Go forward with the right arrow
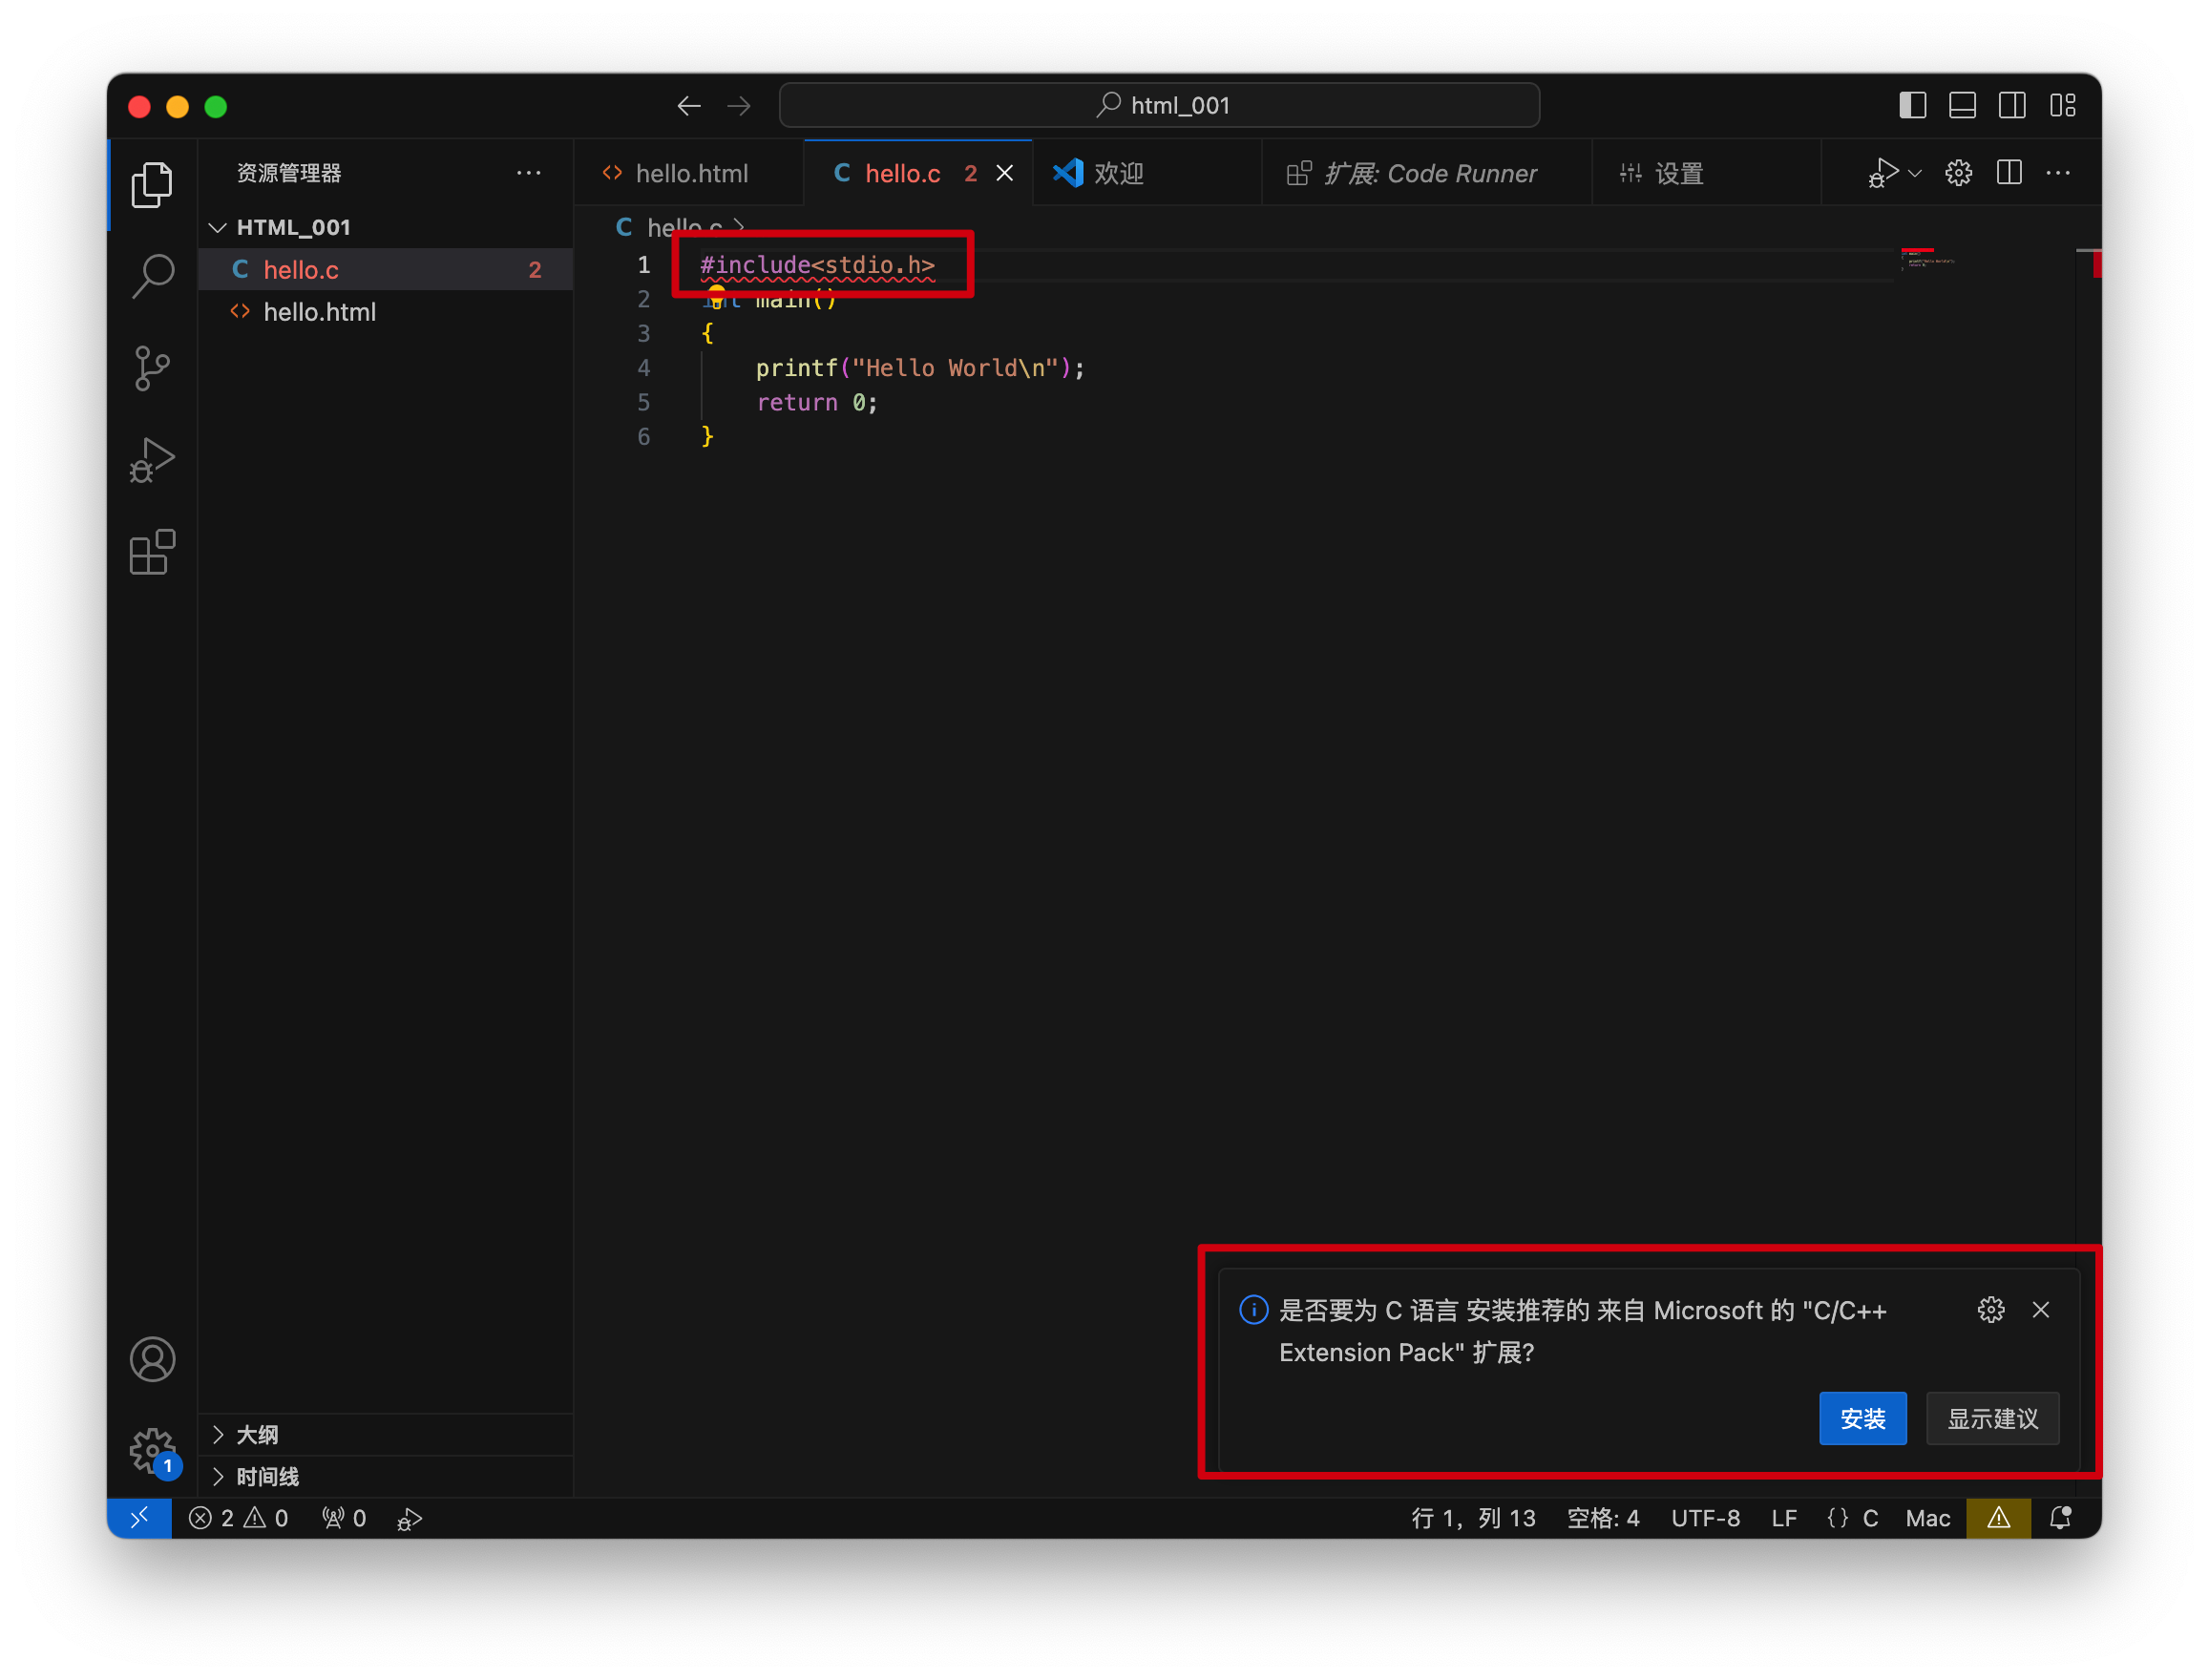The height and width of the screenshot is (1680, 2209). (739, 106)
